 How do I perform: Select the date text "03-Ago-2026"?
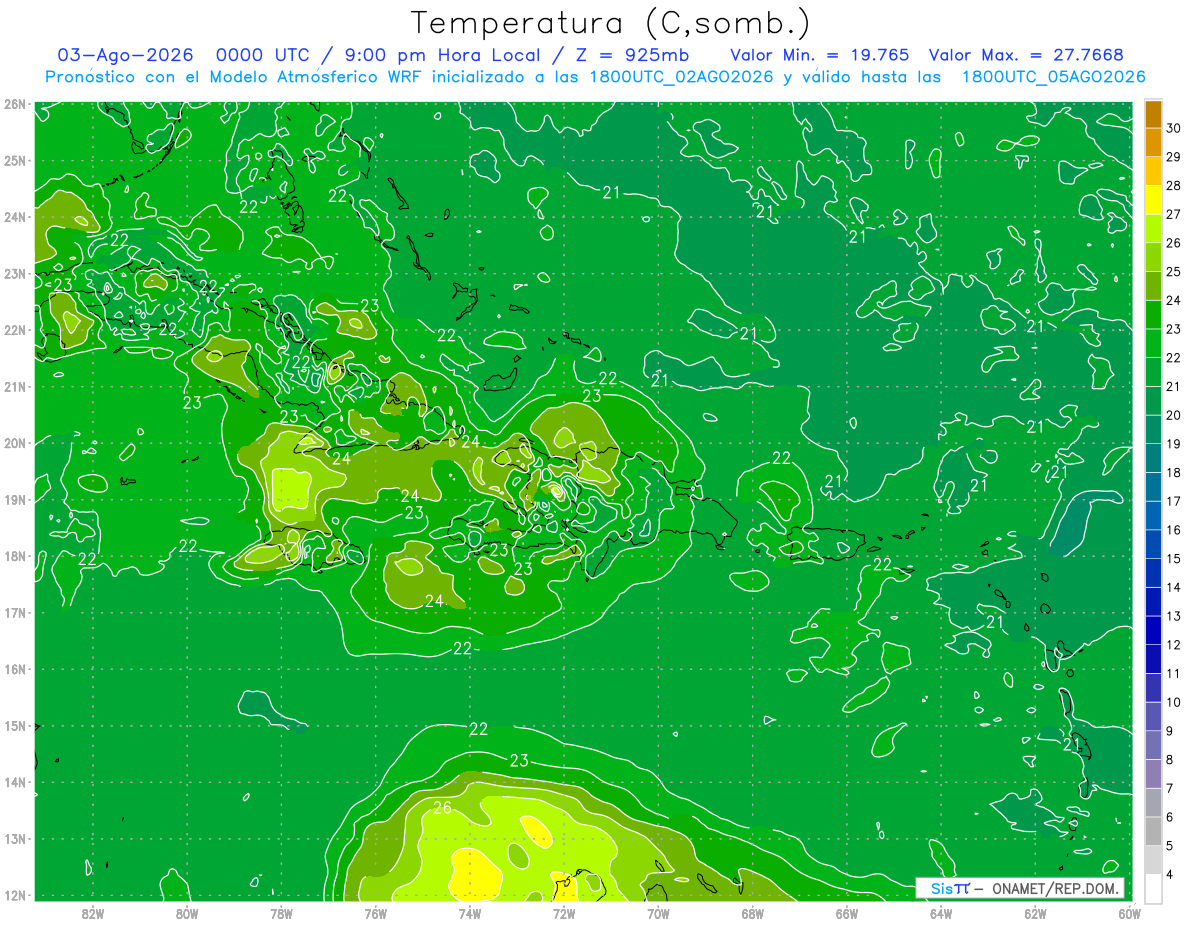[x=125, y=55]
